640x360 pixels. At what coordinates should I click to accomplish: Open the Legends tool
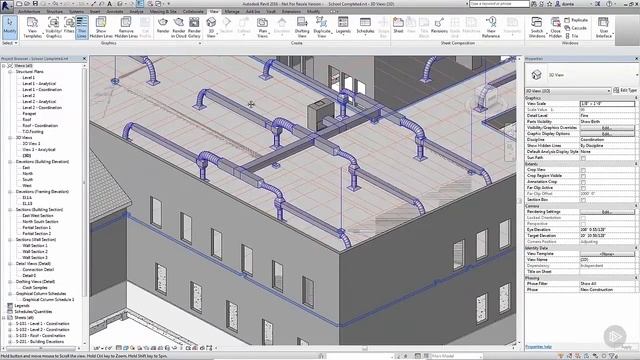click(343, 25)
